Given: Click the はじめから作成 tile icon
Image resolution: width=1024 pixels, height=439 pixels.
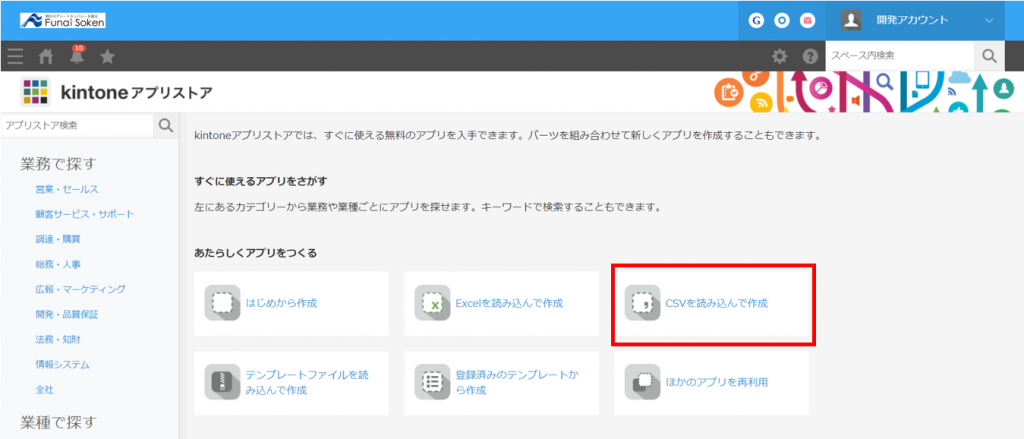Looking at the screenshot, I should (x=222, y=302).
